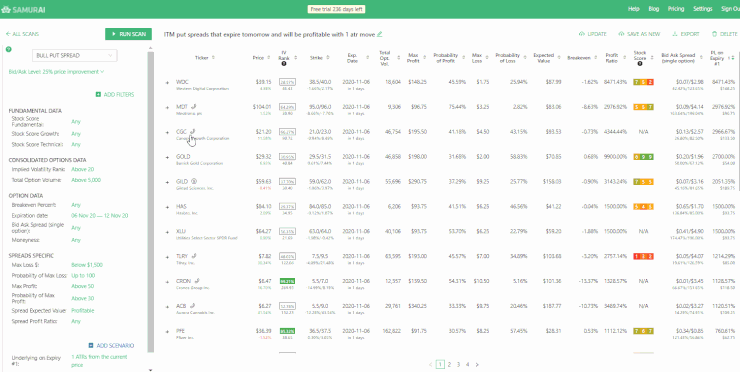Open the Bull Put Spread strategy dropdown
This screenshot has height=372, width=740.
click(x=75, y=56)
